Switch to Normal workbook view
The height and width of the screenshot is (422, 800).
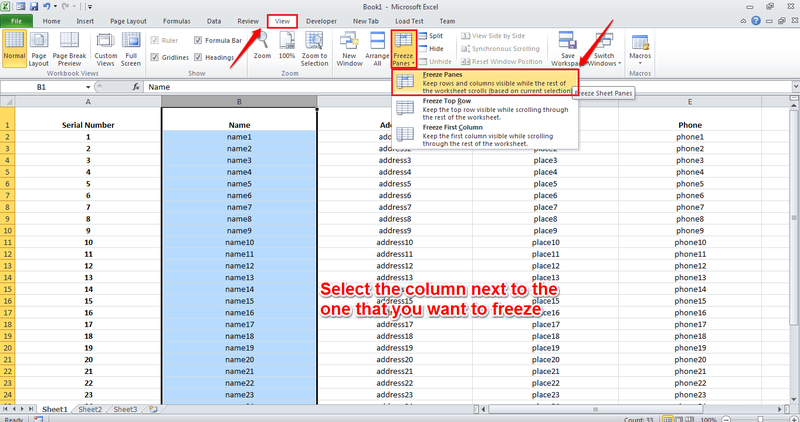[14, 48]
